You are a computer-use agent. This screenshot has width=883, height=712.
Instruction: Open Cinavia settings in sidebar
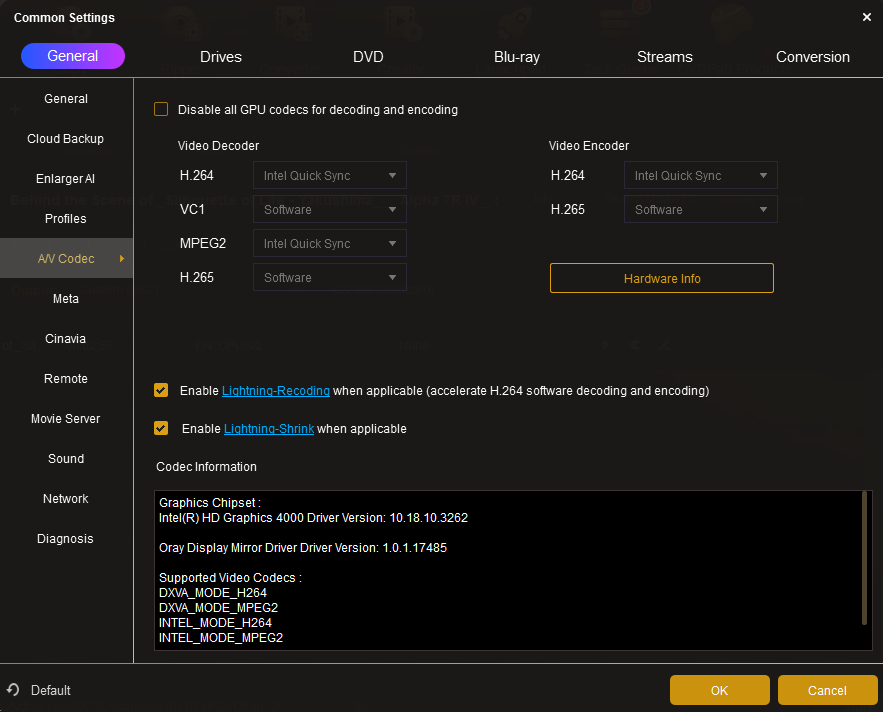(x=66, y=339)
